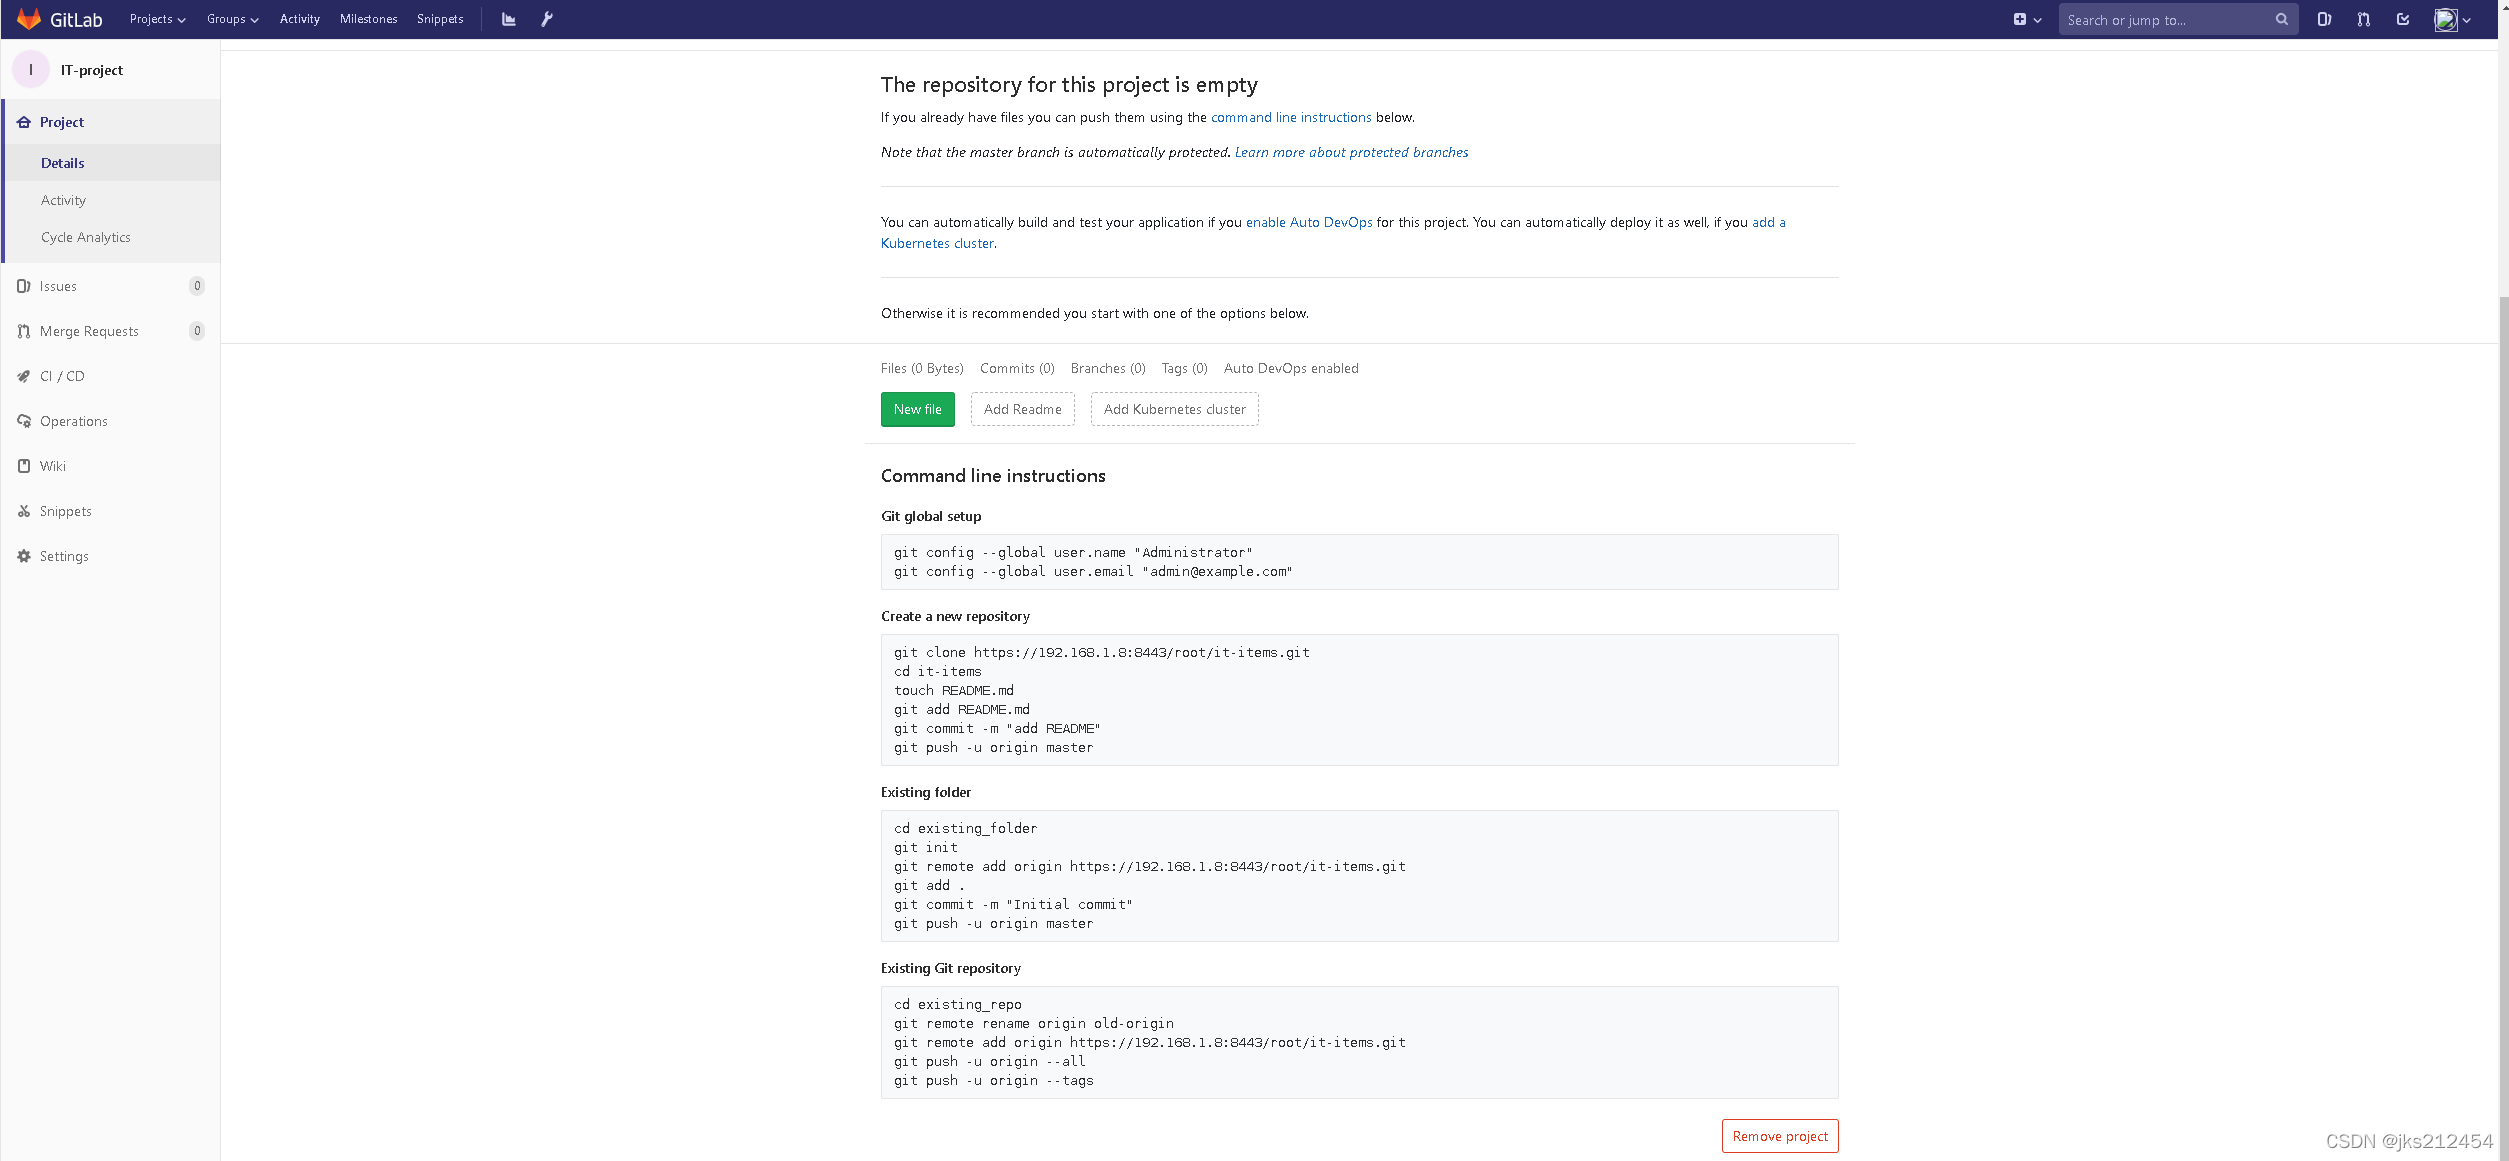Open the Groups dropdown menu
2509x1161 pixels.
(x=232, y=18)
